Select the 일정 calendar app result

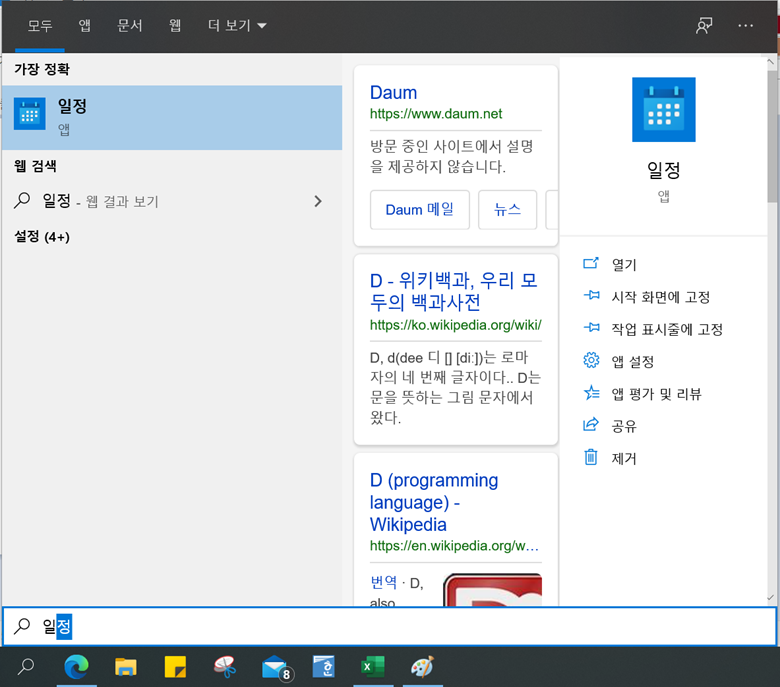click(x=172, y=117)
